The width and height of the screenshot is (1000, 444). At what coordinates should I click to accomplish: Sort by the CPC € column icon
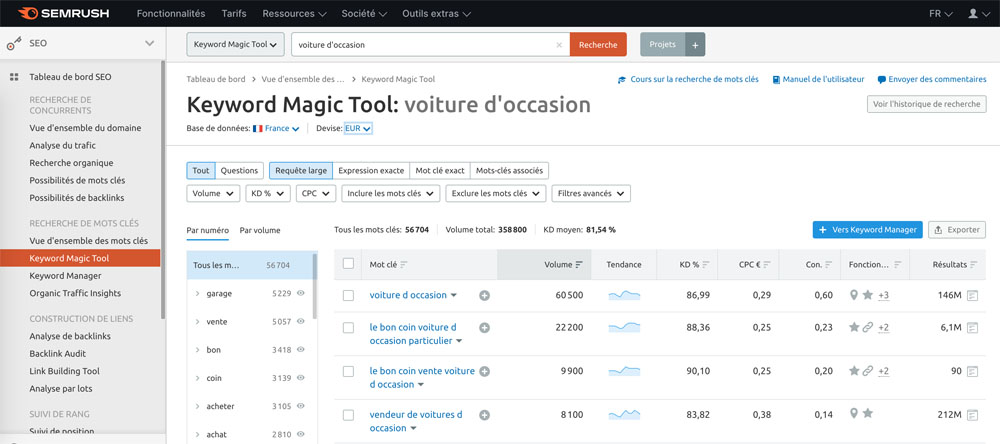[x=767, y=265]
